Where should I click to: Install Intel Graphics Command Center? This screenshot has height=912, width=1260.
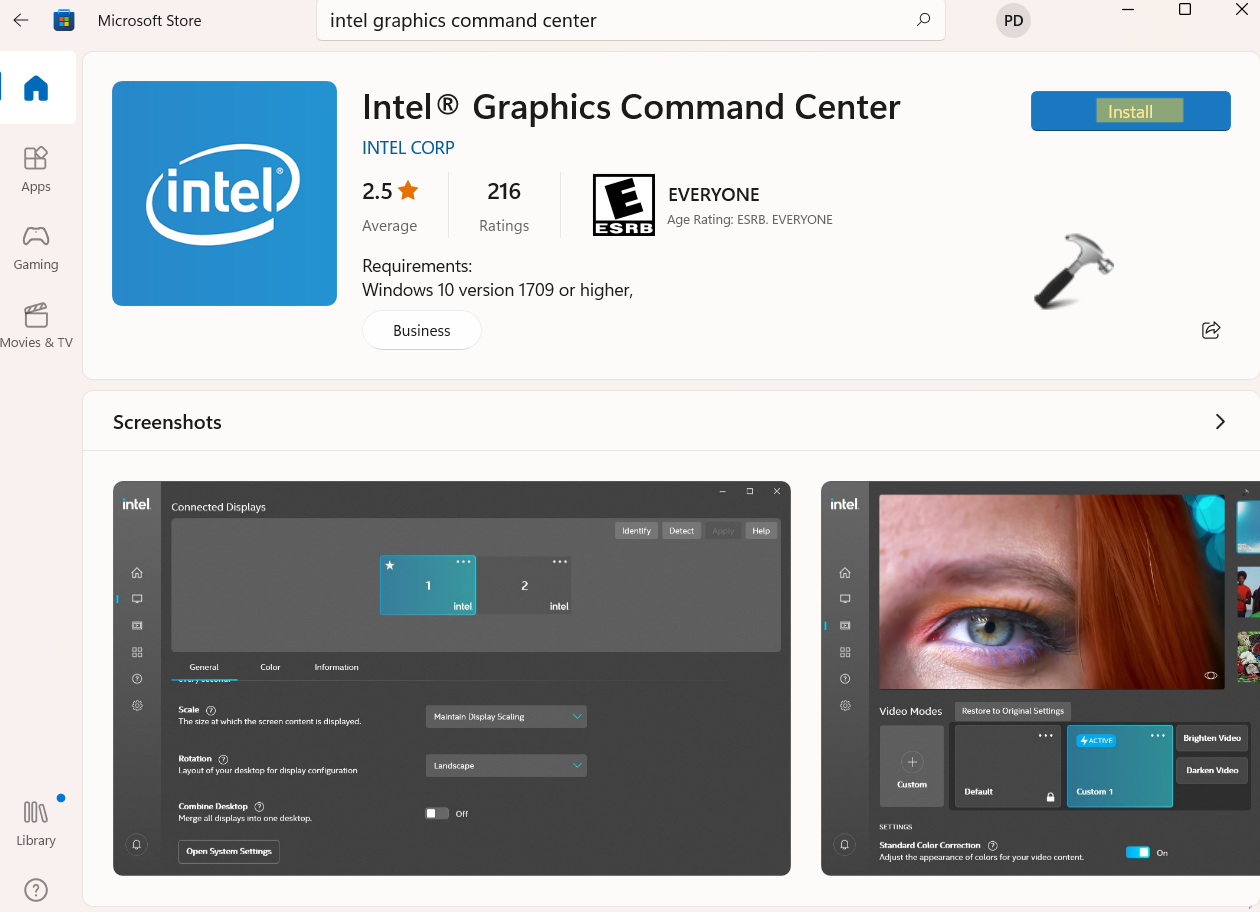coord(1131,111)
